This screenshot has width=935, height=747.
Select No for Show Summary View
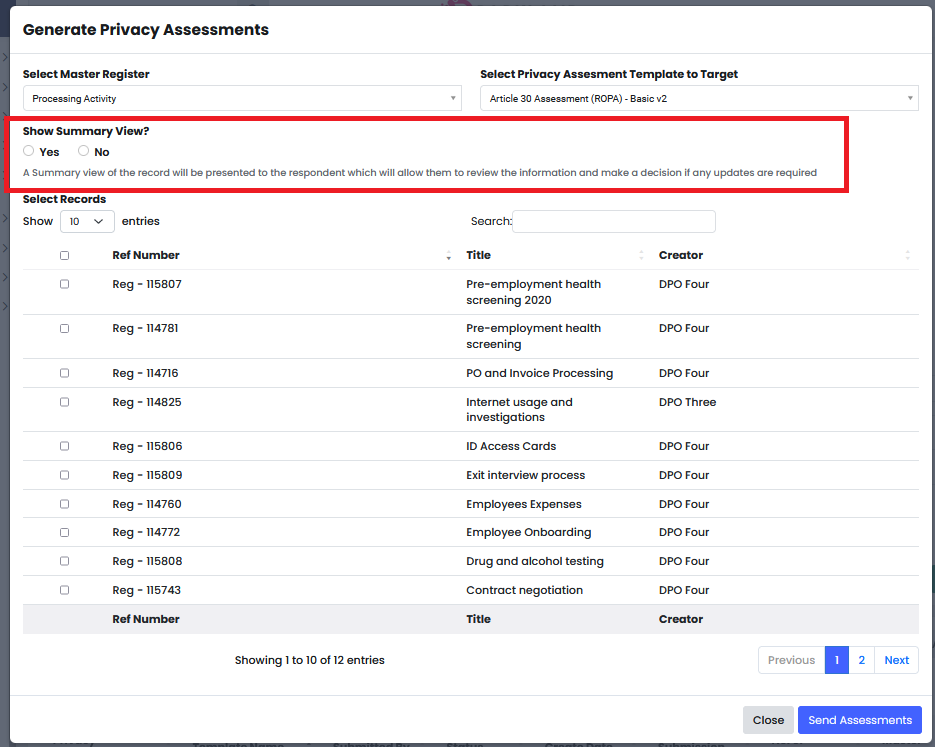pos(84,151)
